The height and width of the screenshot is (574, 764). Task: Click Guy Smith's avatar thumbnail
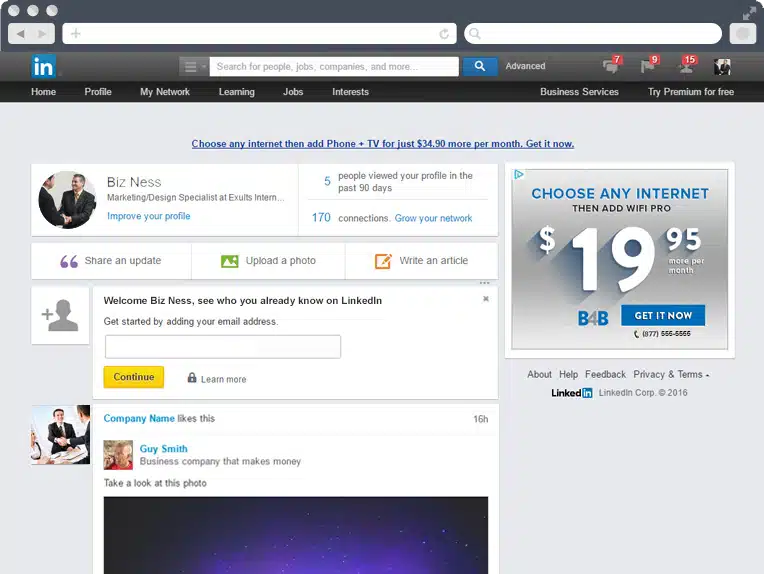118,455
